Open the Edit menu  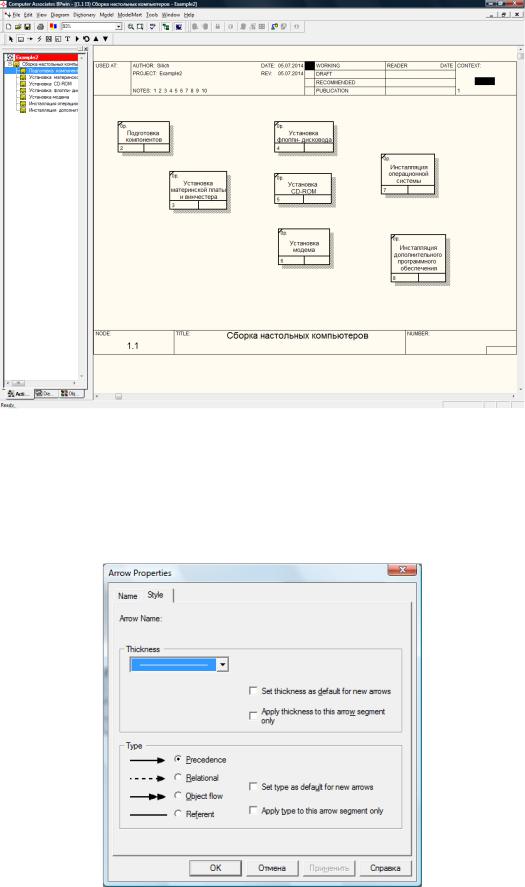[x=28, y=15]
